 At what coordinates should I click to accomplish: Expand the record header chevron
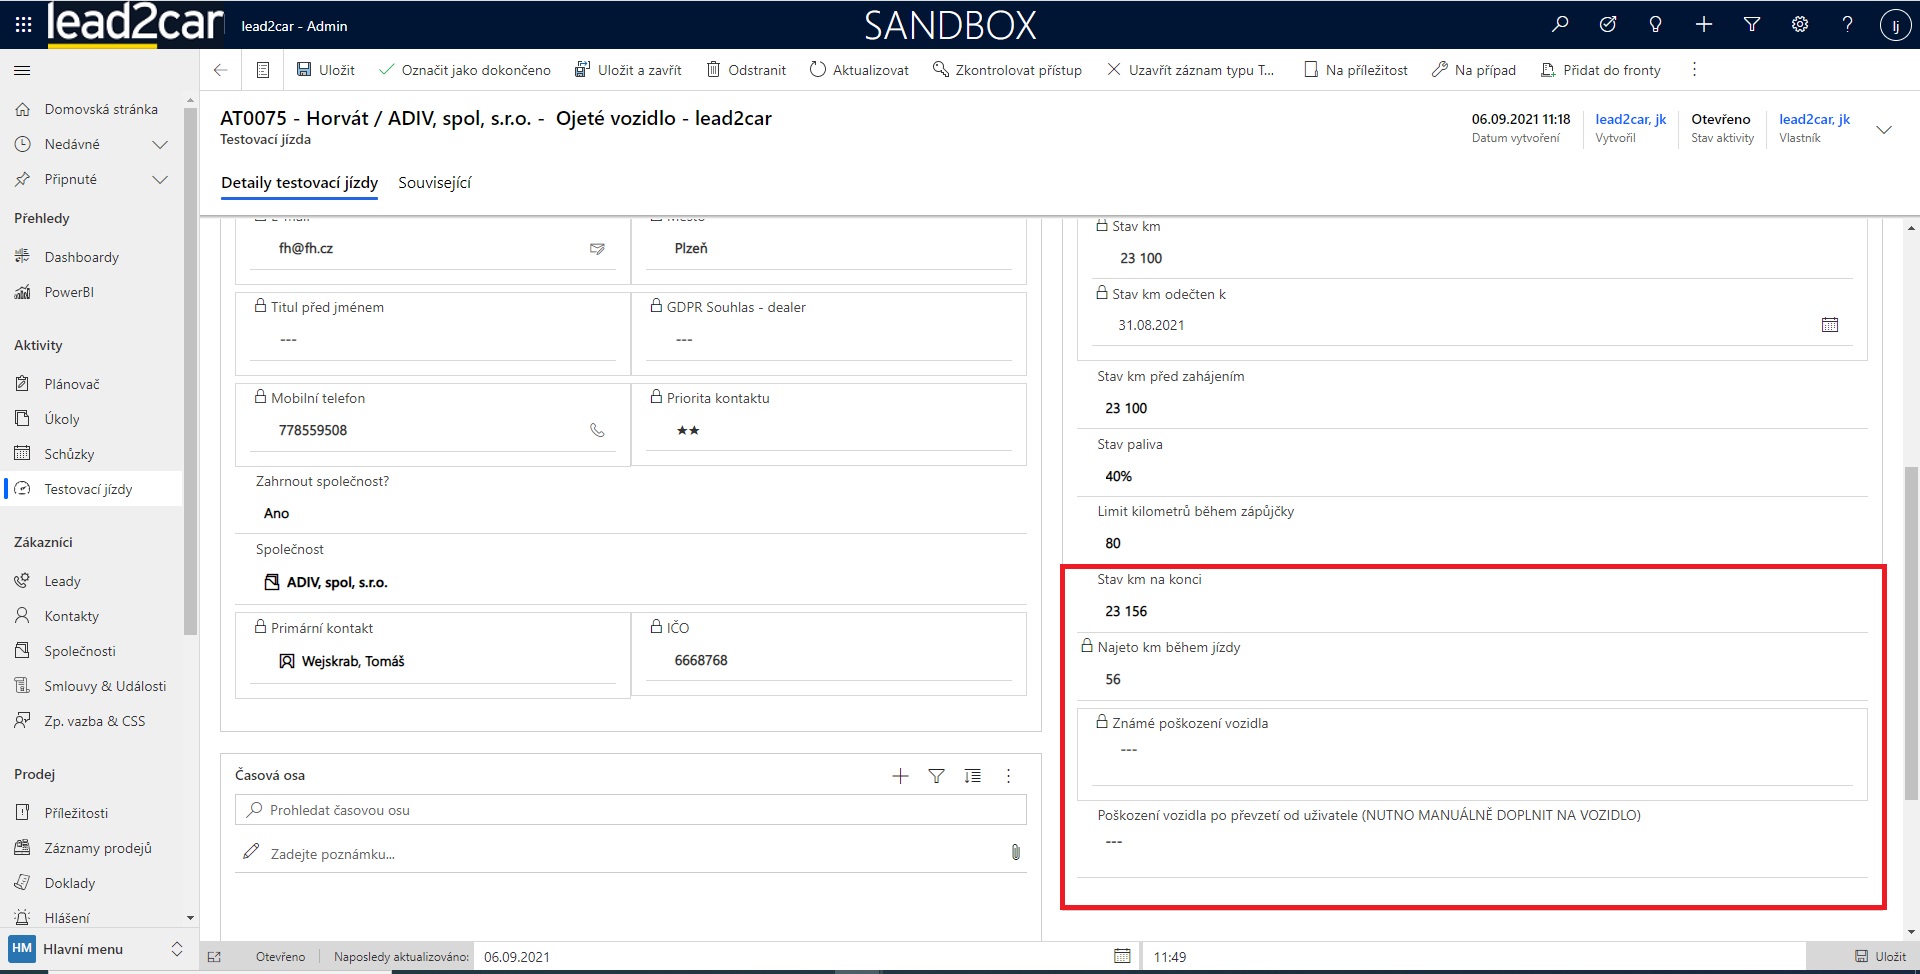pyautogui.click(x=1884, y=130)
